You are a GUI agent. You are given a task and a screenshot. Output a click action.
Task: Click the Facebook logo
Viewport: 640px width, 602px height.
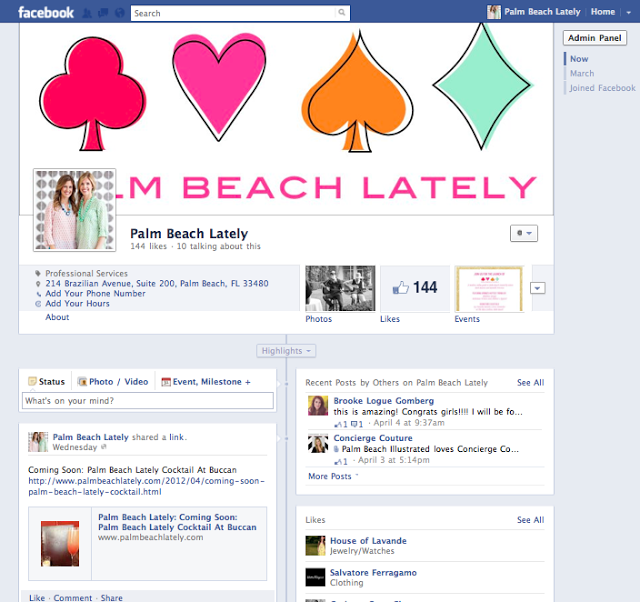(46, 13)
